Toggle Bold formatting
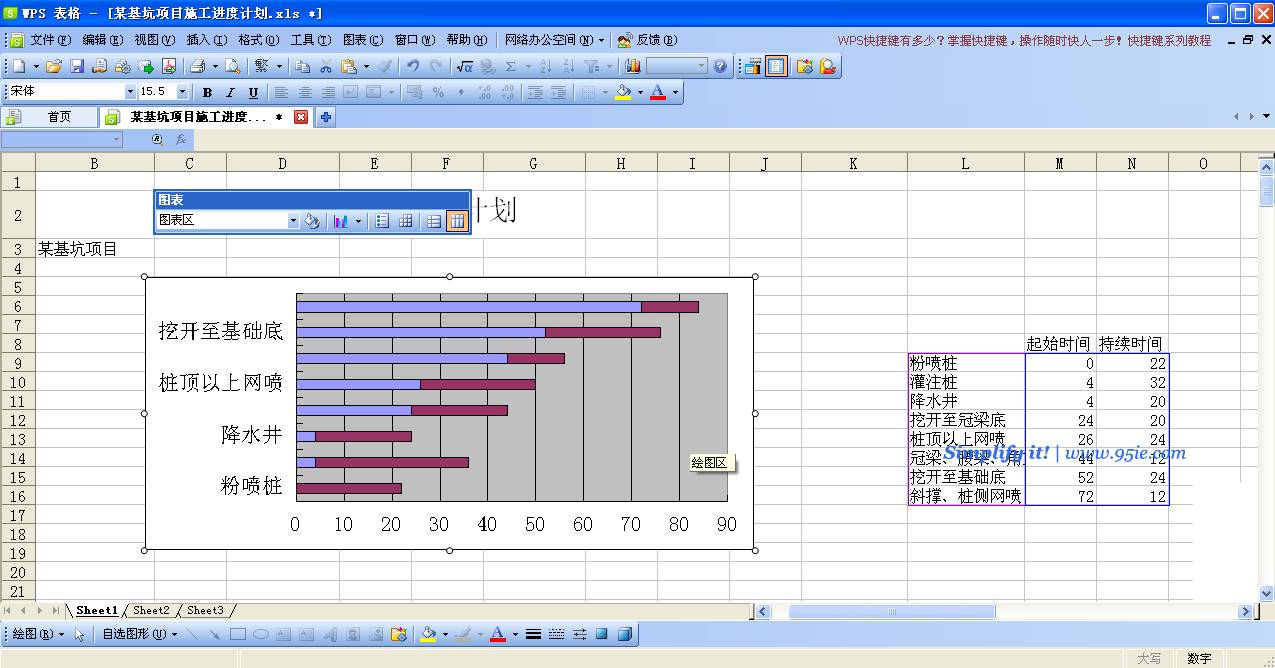This screenshot has width=1275, height=668. (x=207, y=92)
